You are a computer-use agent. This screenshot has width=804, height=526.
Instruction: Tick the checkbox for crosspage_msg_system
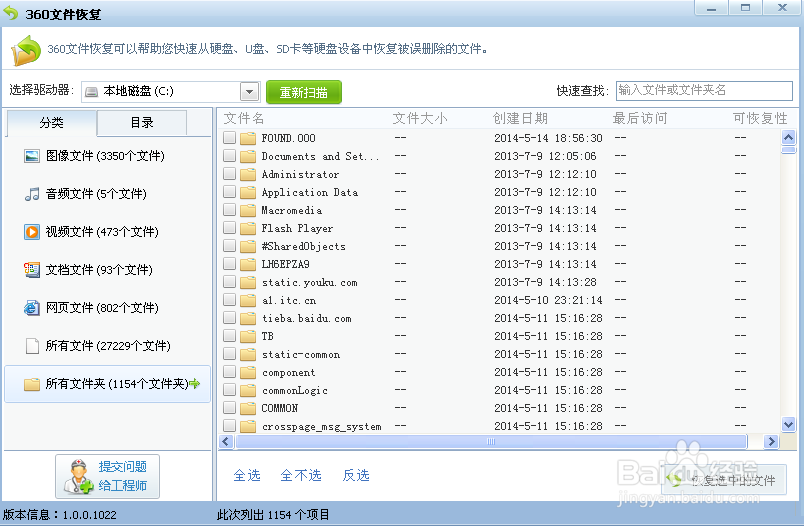[229, 426]
